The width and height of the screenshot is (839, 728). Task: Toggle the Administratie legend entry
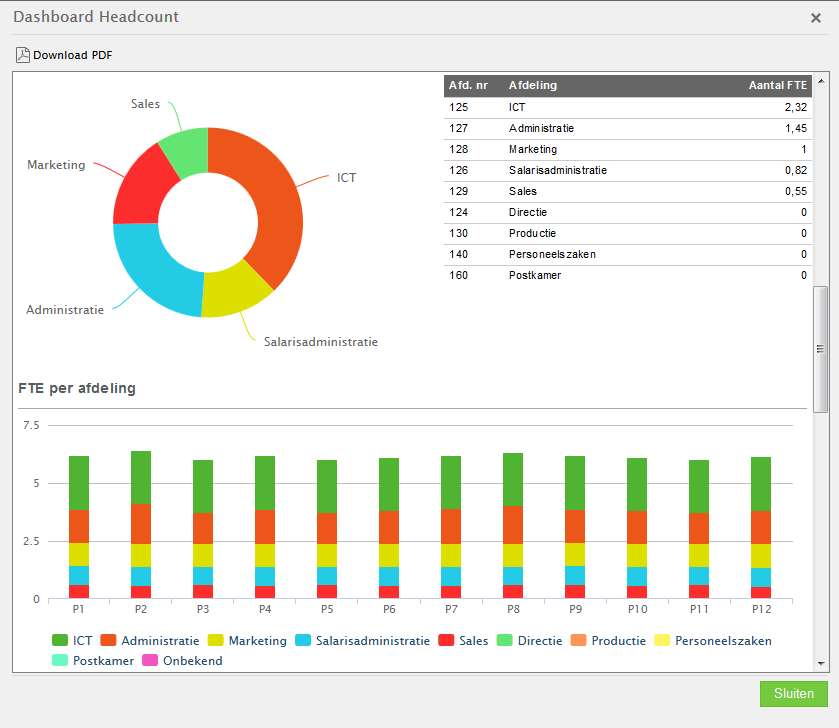pyautogui.click(x=150, y=640)
